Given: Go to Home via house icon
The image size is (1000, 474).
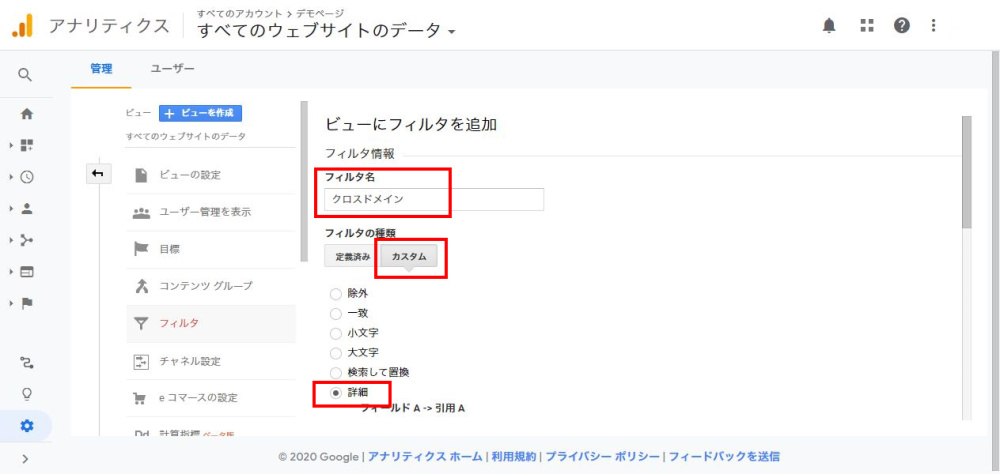Looking at the screenshot, I should (x=27, y=114).
